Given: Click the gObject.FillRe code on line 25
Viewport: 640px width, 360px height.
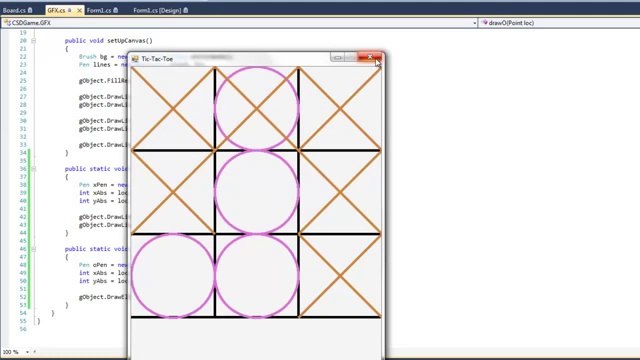Looking at the screenshot, I should pos(103,81).
